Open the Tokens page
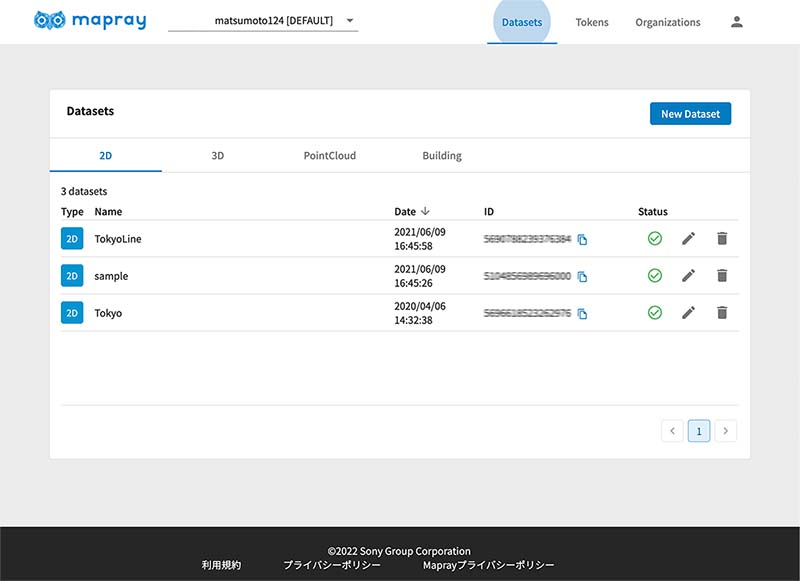 tap(592, 22)
